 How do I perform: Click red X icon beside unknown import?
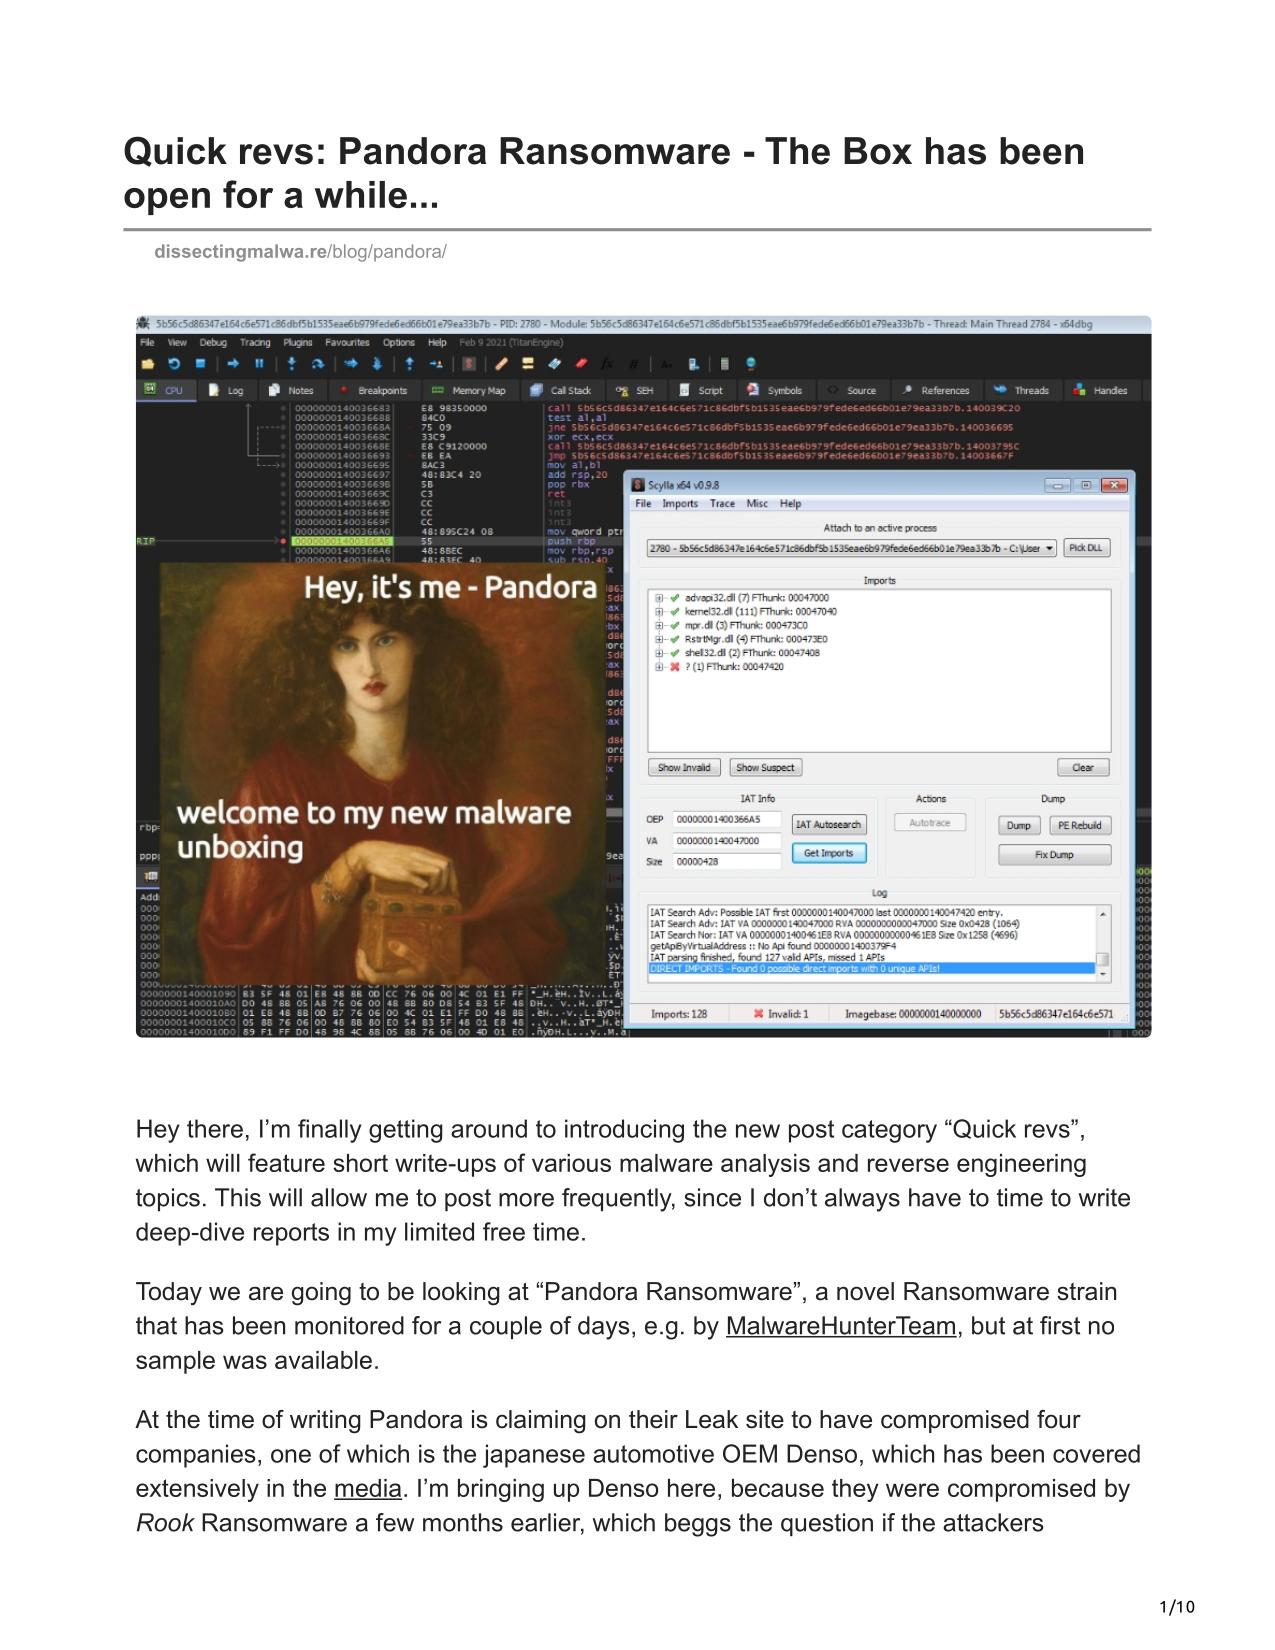click(675, 666)
